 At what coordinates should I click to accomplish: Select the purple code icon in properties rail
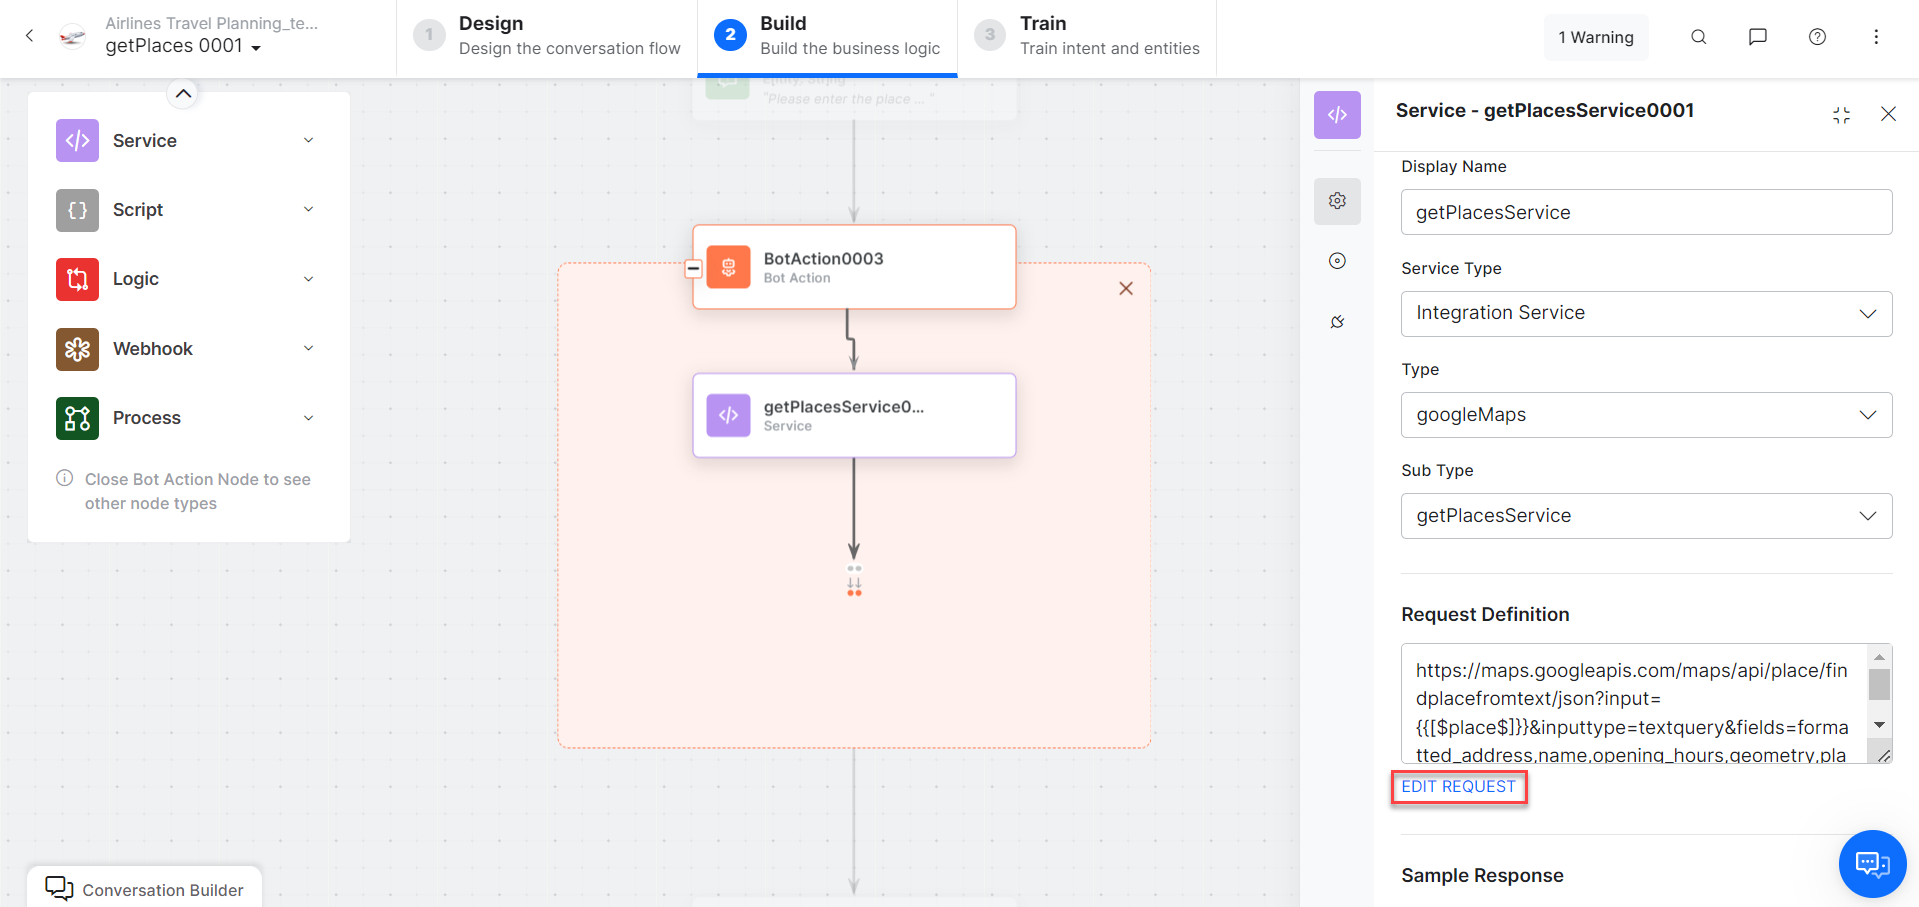[x=1337, y=115]
